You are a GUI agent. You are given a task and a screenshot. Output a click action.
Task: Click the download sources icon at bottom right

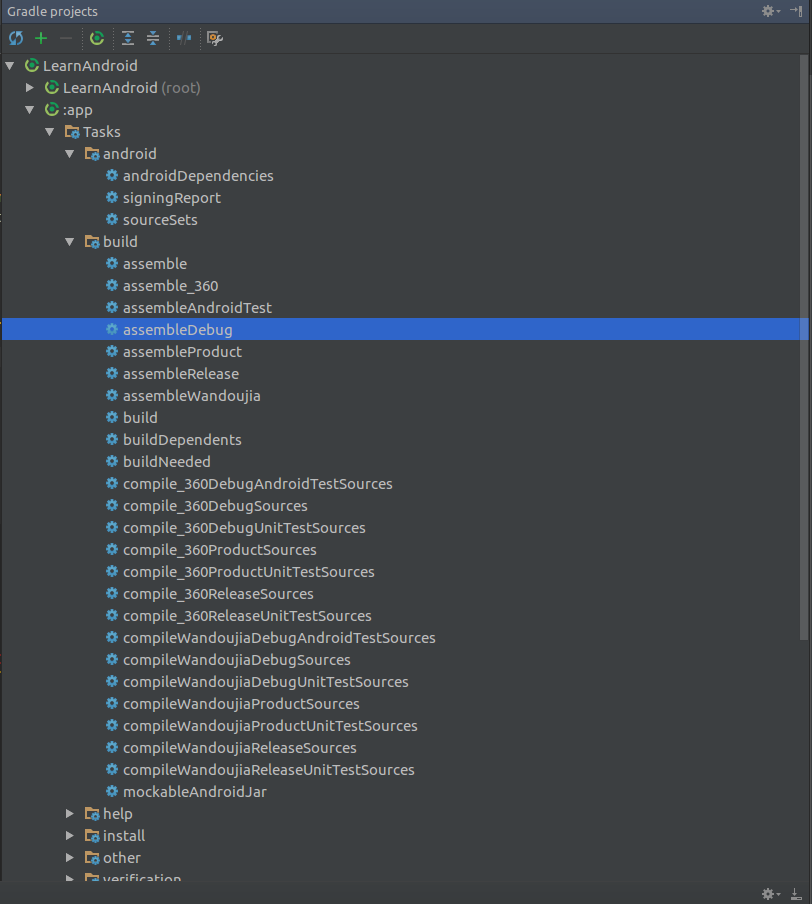(x=795, y=893)
